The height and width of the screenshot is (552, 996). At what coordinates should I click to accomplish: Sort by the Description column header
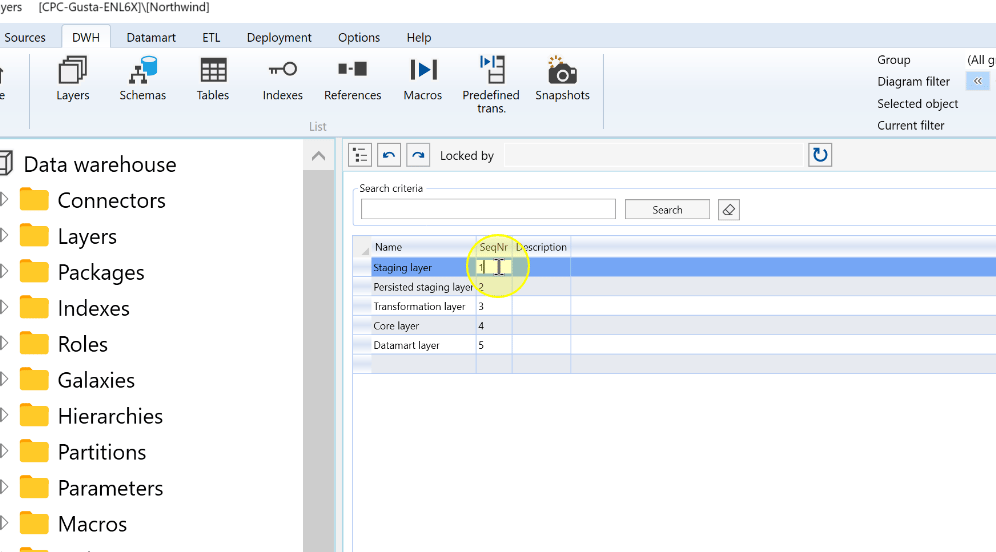click(541, 247)
